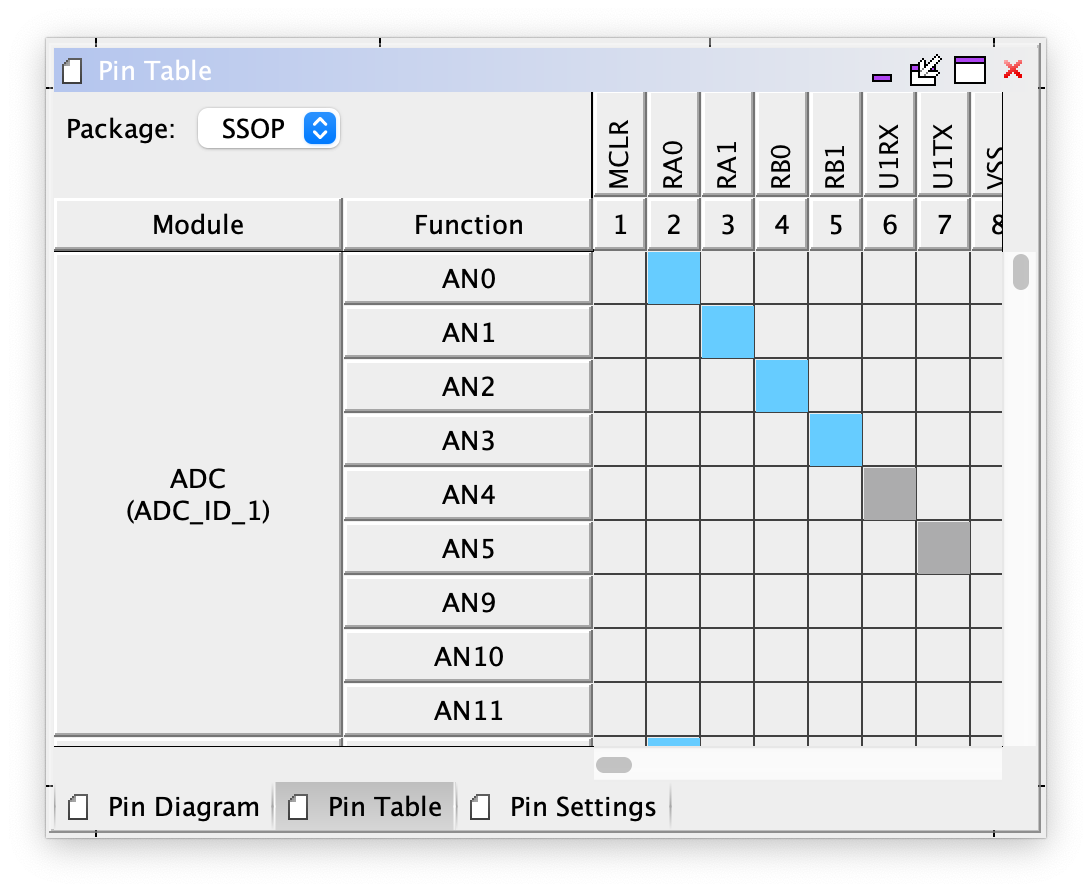Toggle AN3 assignment on pin 5
Viewport: 1092px width, 892px height.
click(835, 441)
